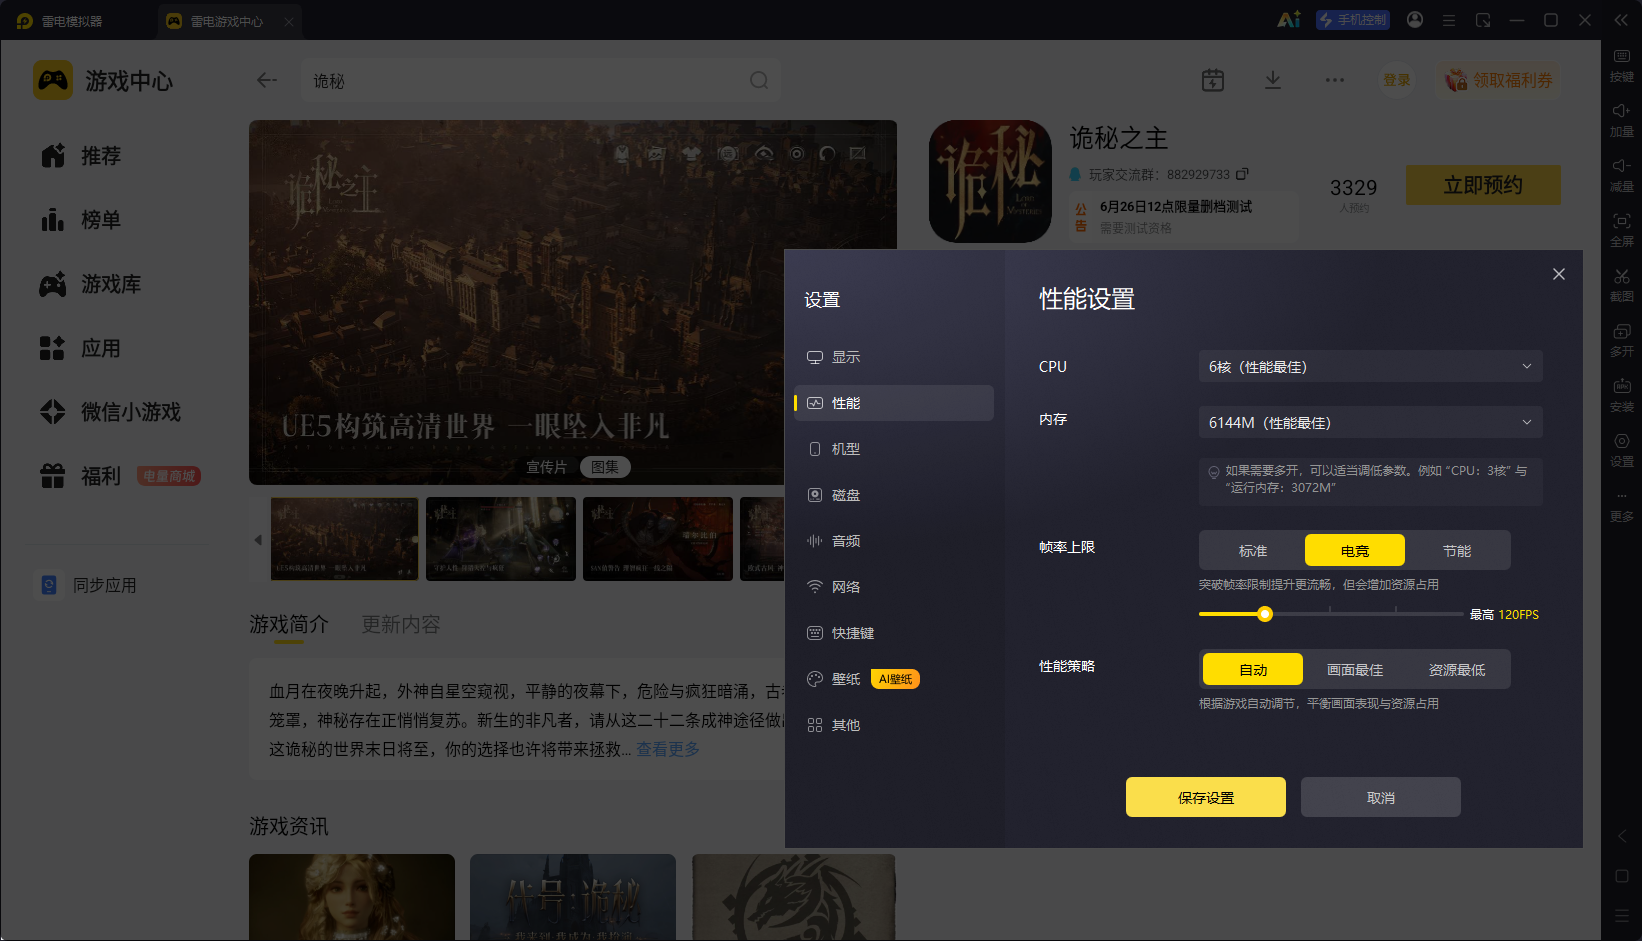Select the 图集 gallery tab on banner
The width and height of the screenshot is (1642, 941).
(x=605, y=467)
